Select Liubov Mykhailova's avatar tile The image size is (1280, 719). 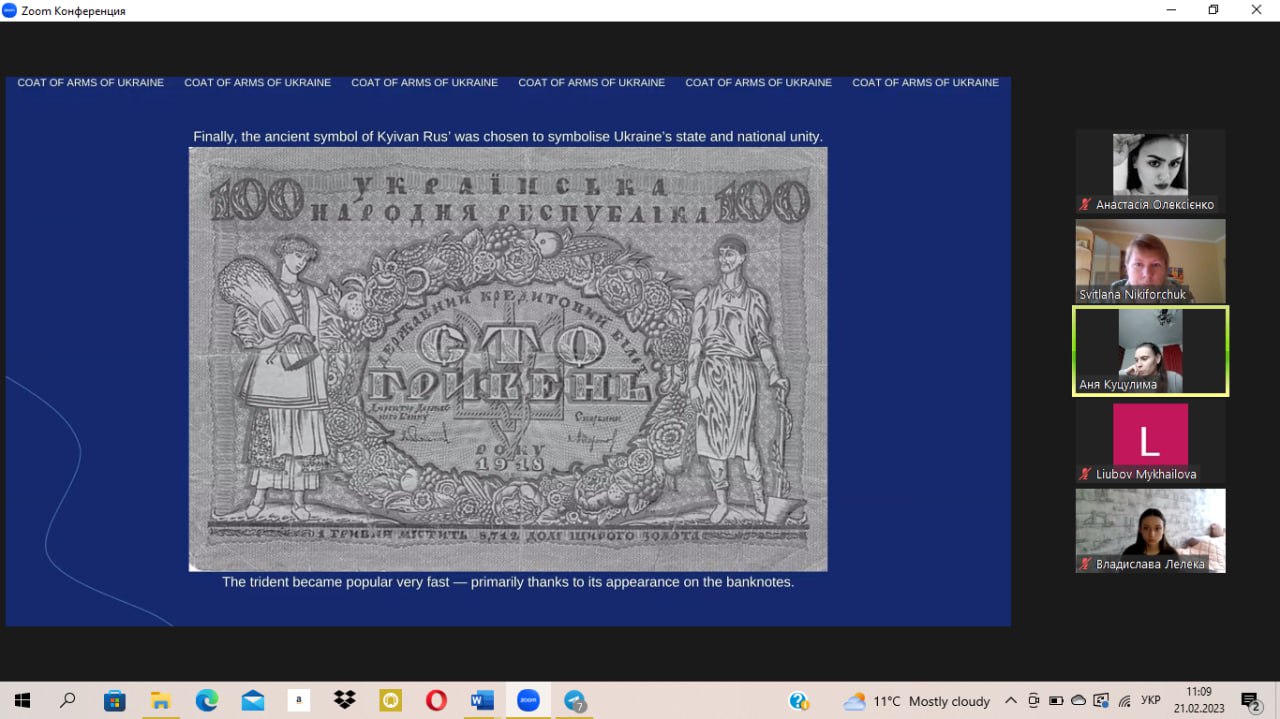(x=1150, y=441)
